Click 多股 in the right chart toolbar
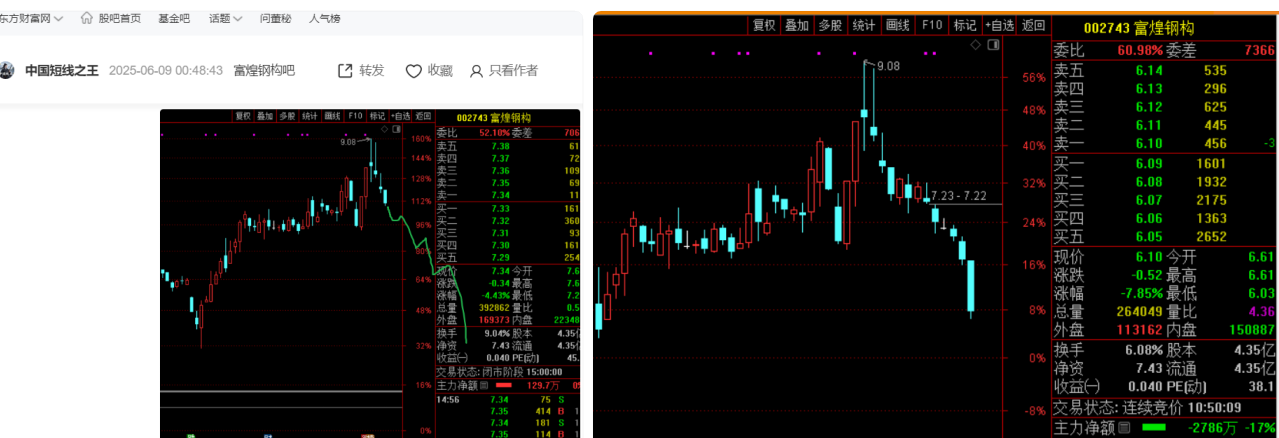This screenshot has width=1279, height=438. pos(830,25)
